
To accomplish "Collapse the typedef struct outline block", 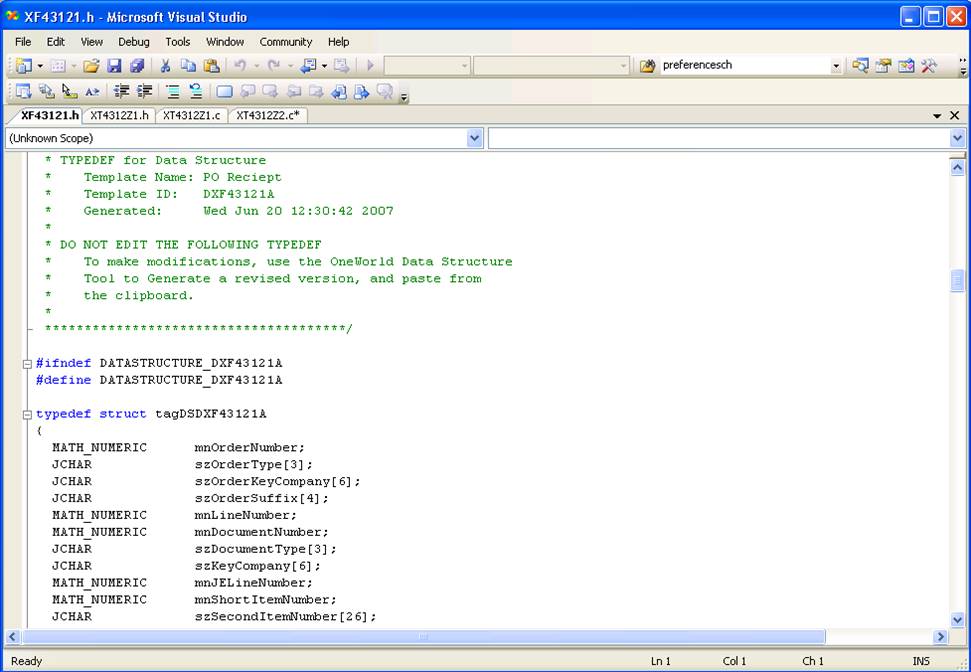I will [x=27, y=414].
